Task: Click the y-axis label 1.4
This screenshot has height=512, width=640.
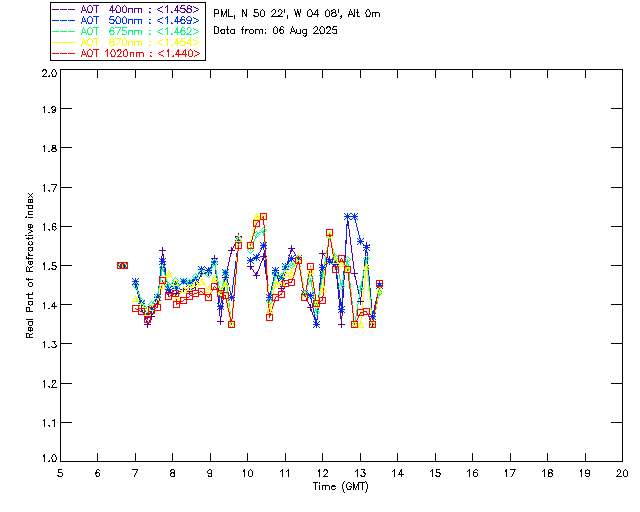Action: [x=49, y=305]
